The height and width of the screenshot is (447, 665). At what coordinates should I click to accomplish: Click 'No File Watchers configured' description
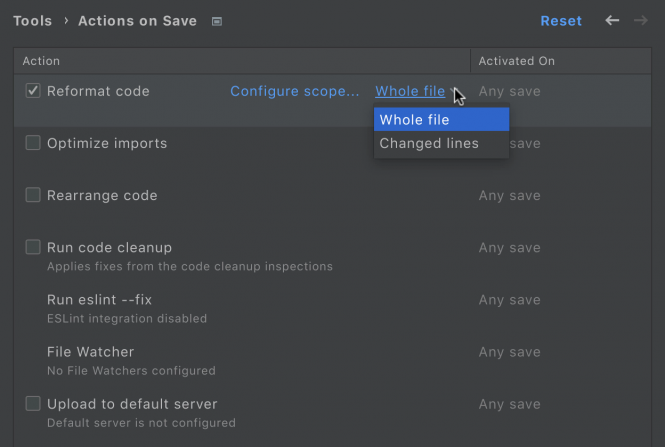[x=131, y=371]
